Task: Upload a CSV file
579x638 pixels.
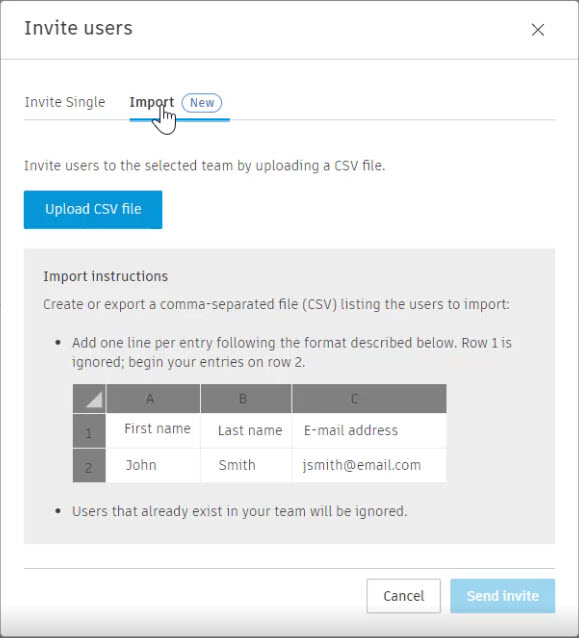Action: click(x=93, y=210)
